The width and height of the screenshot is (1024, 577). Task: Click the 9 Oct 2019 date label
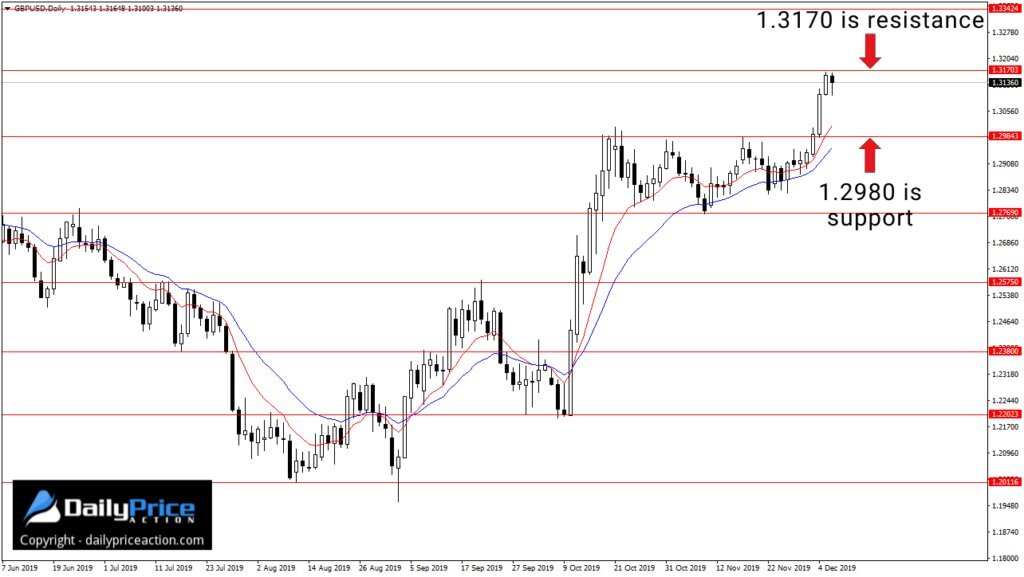581,568
